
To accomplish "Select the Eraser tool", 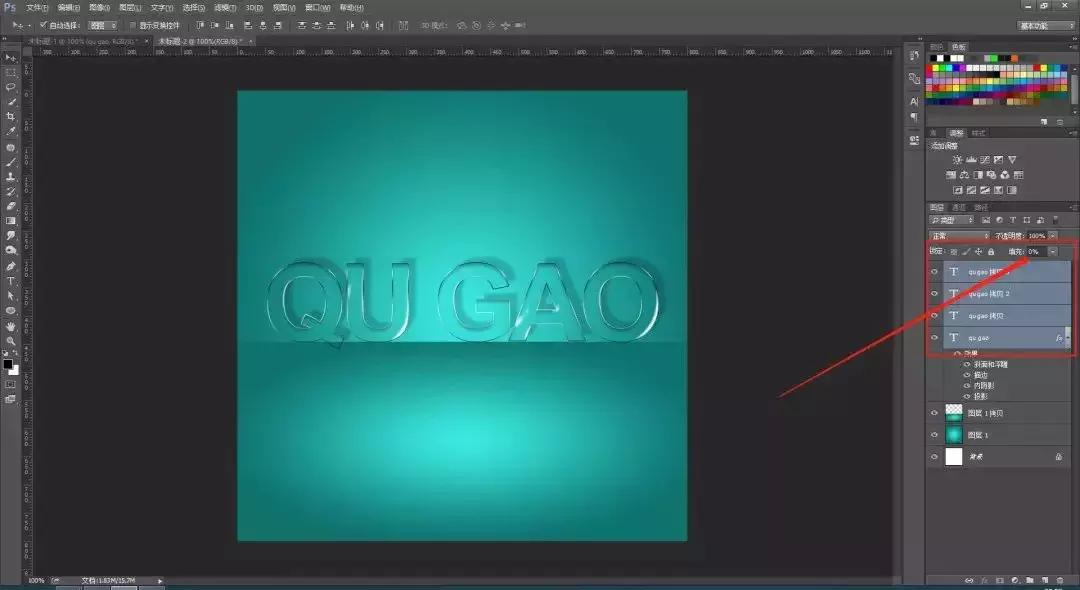I will click(x=10, y=206).
